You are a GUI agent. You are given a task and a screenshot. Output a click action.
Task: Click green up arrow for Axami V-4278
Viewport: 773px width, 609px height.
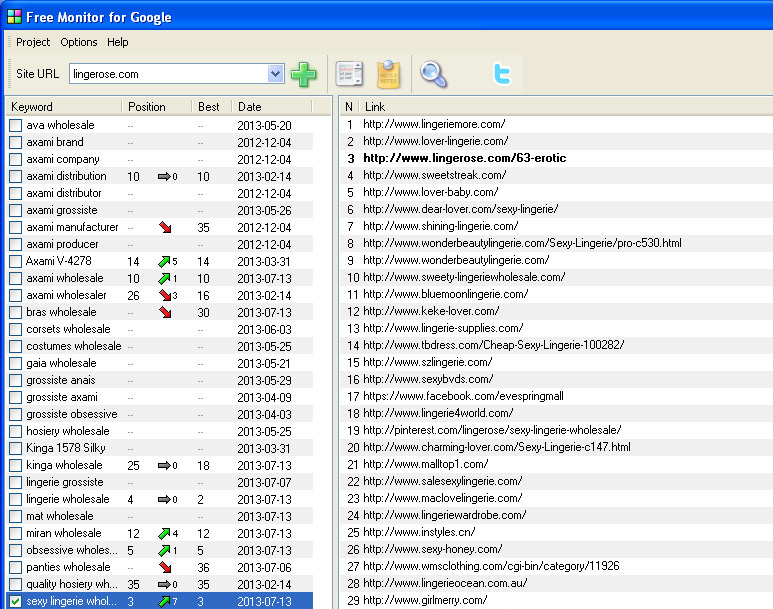(x=164, y=261)
